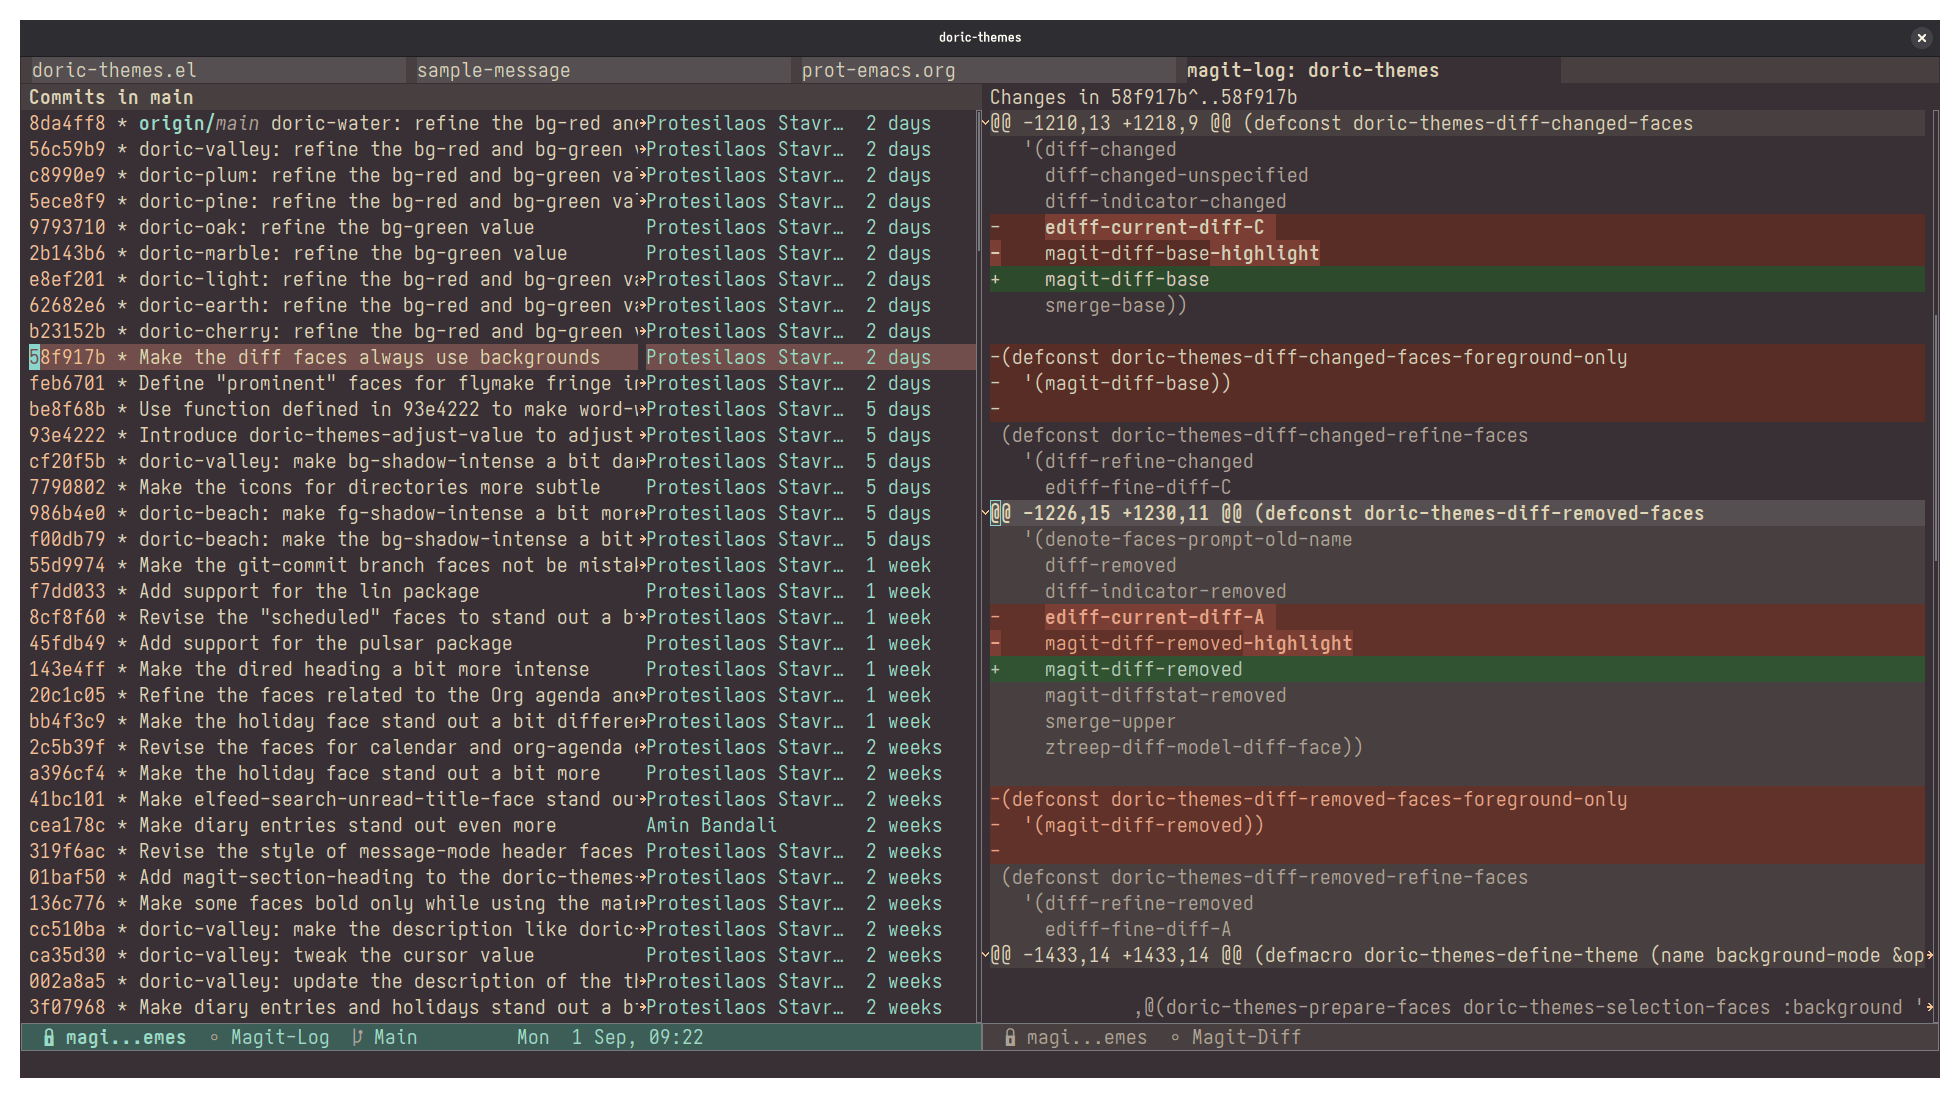Collapse the diff-changed-faces hunk heading
This screenshot has width=1960, height=1098.
985,123
